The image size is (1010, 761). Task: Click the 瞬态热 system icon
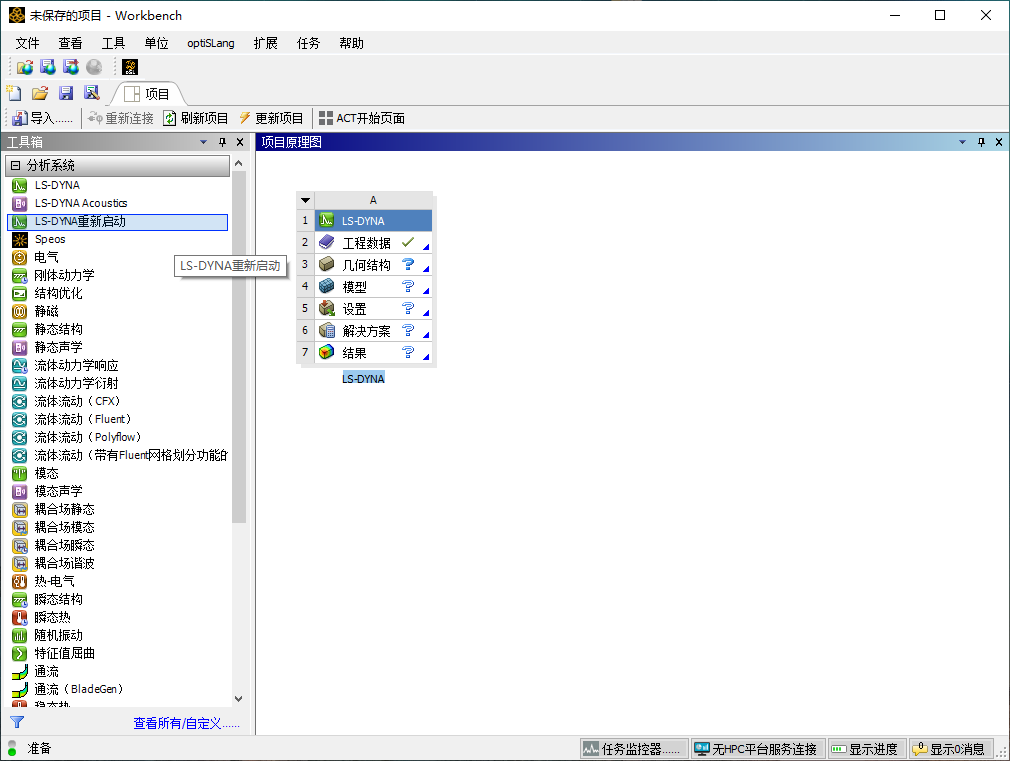click(x=20, y=618)
